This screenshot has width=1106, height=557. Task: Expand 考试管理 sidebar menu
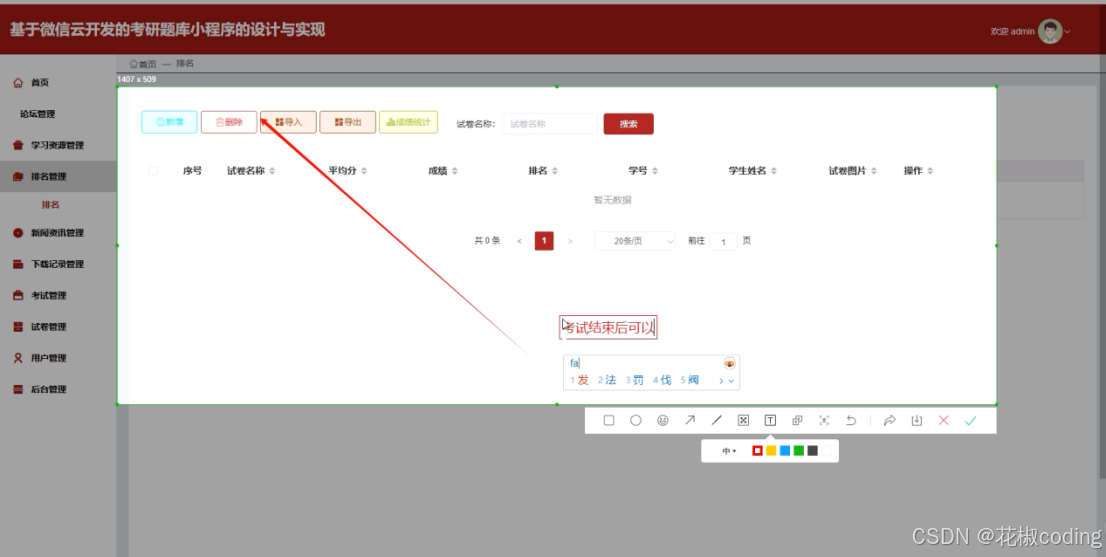(x=58, y=295)
